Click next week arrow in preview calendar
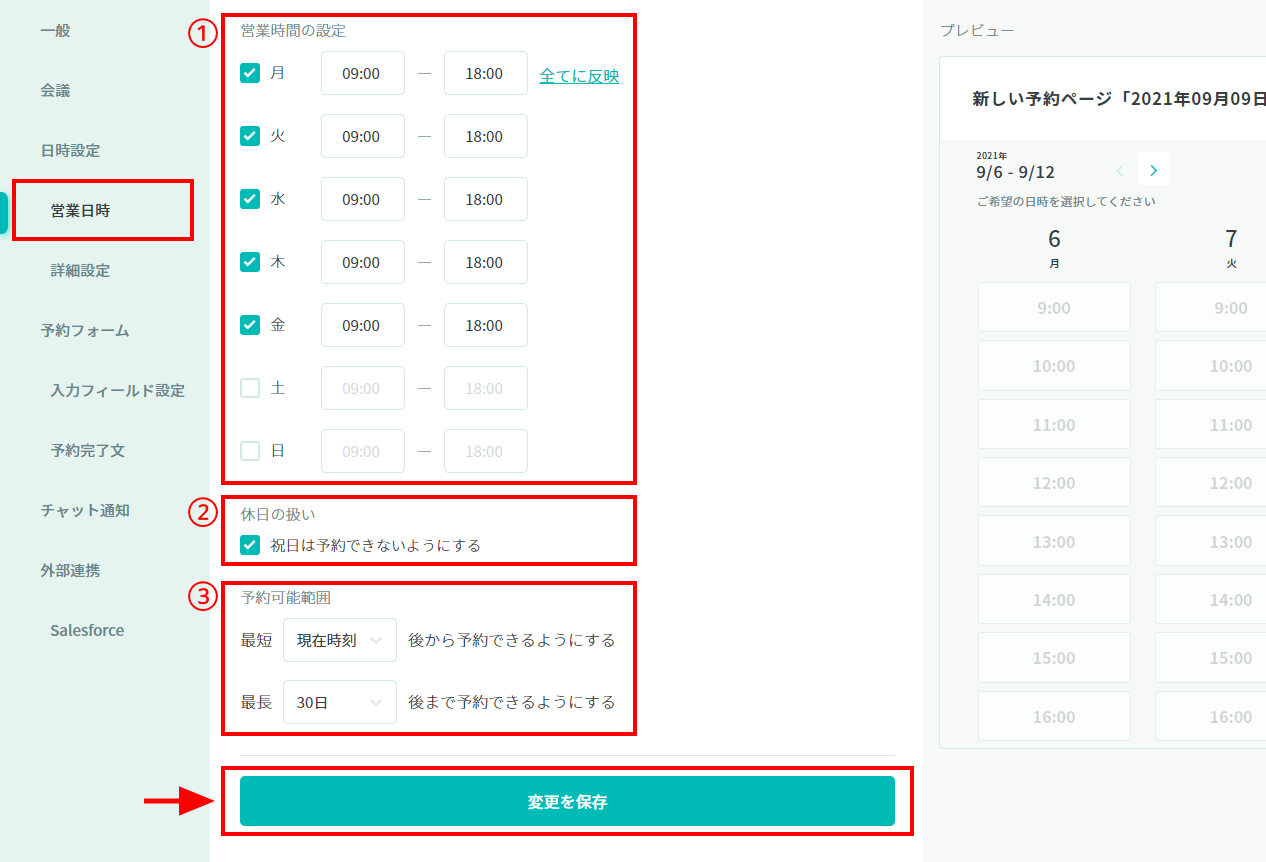Image resolution: width=1266 pixels, height=862 pixels. [x=1154, y=170]
